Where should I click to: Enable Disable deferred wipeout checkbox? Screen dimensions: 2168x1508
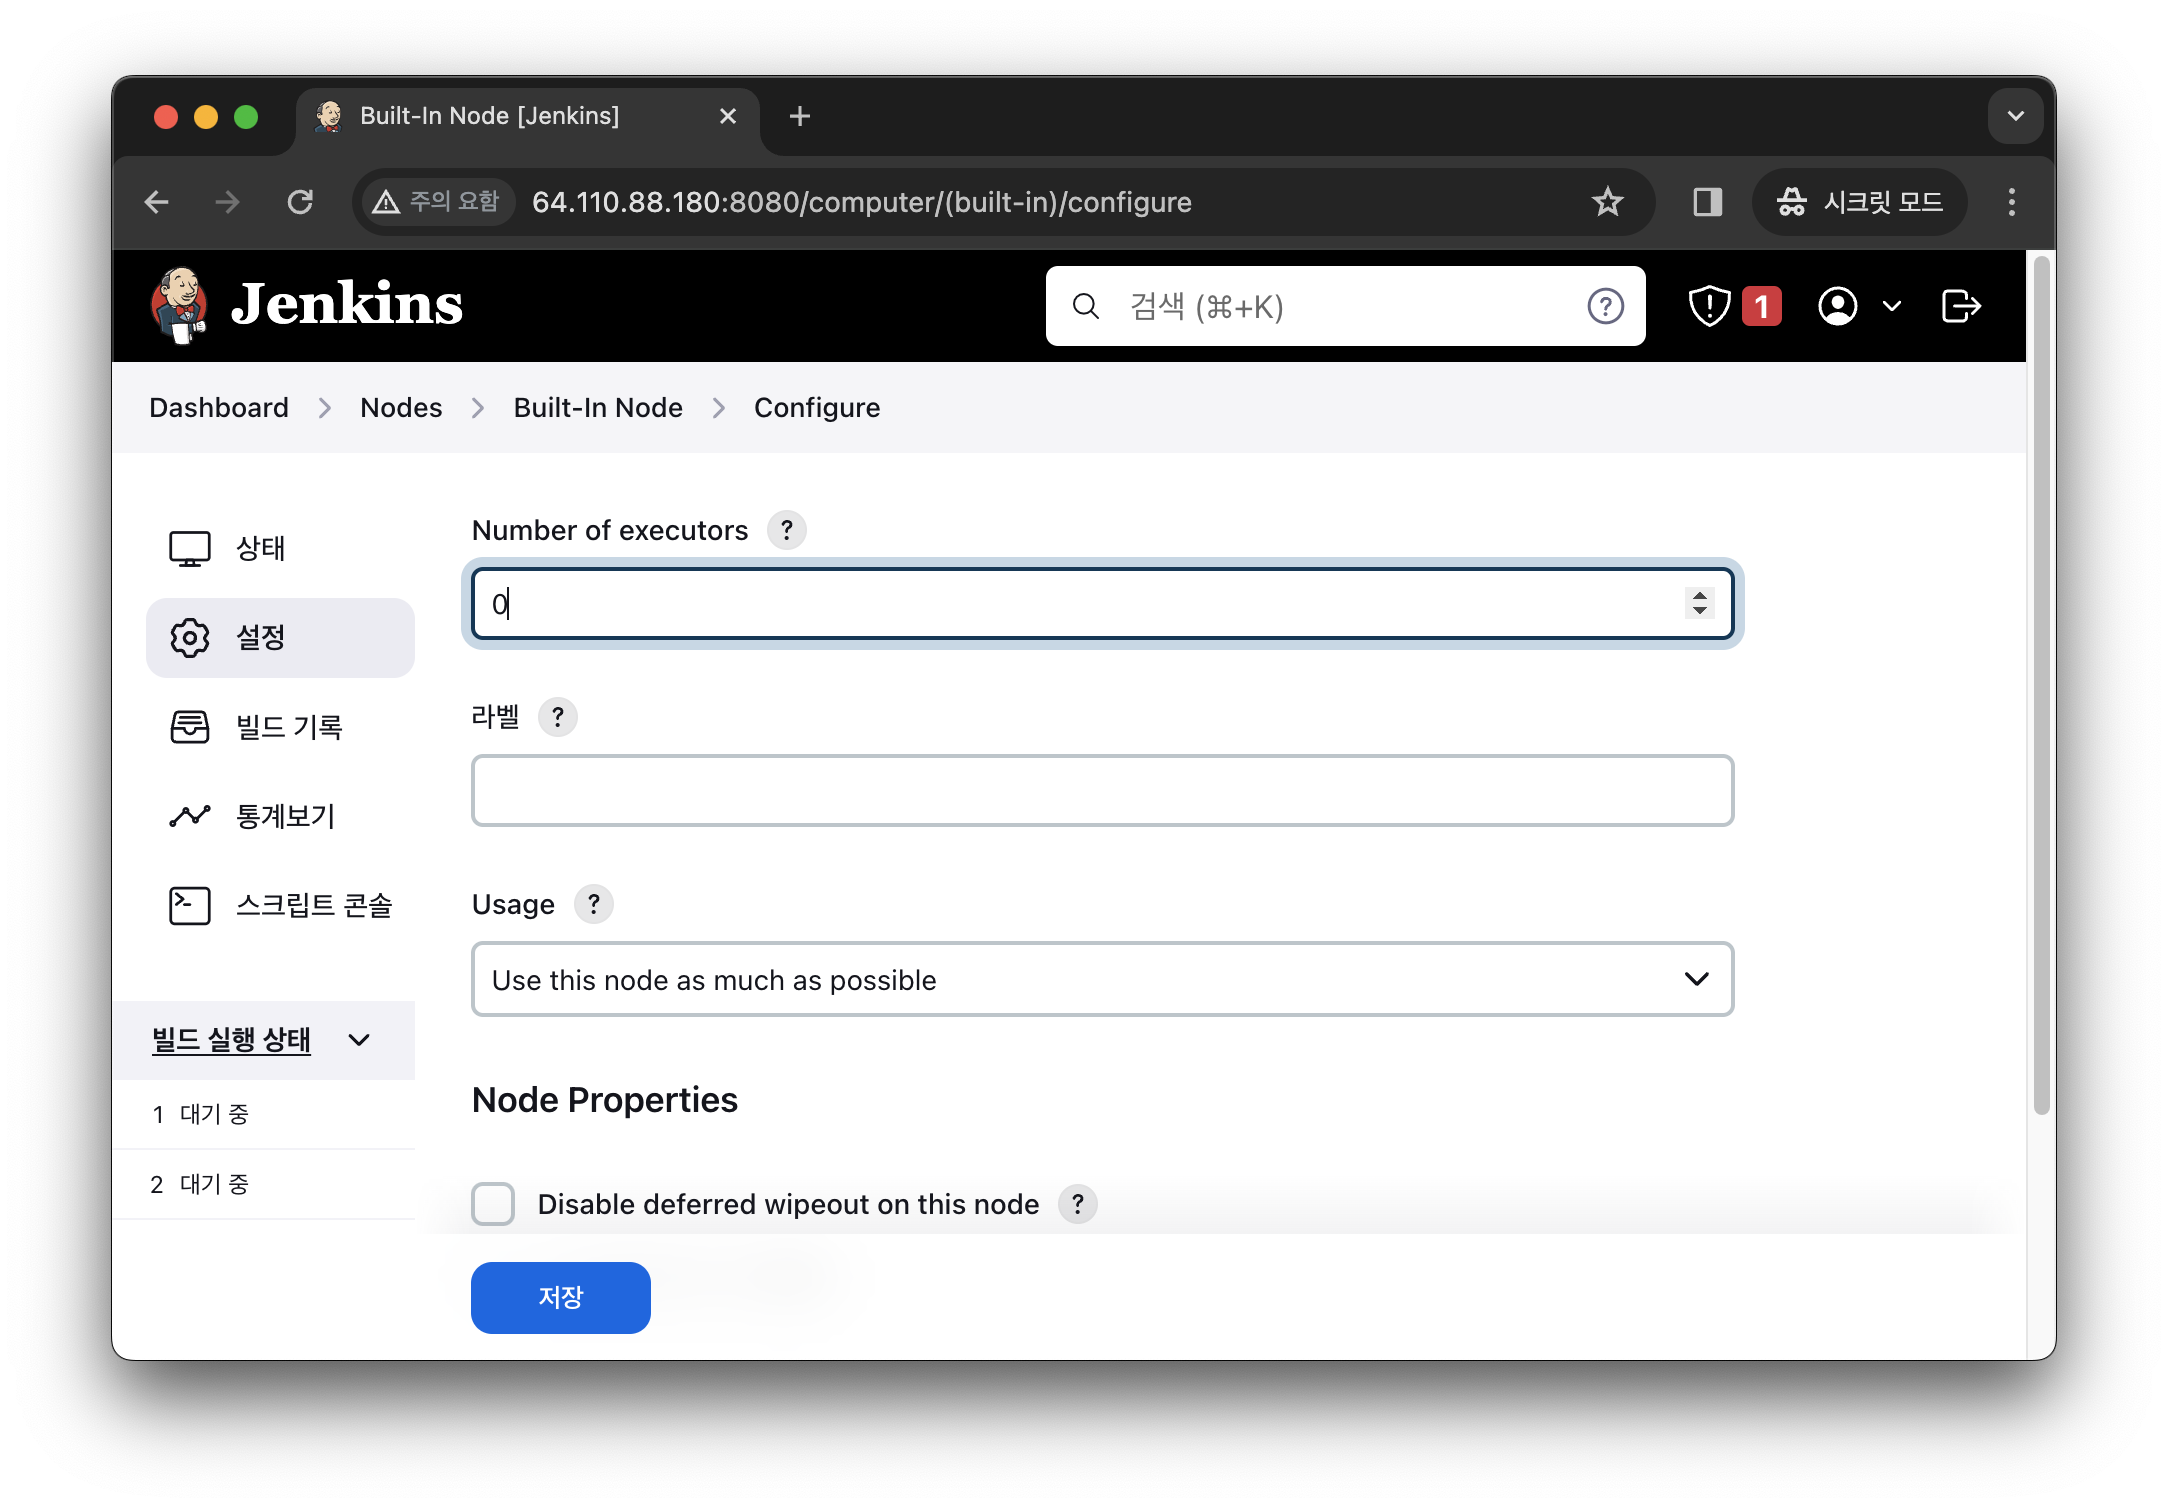pos(493,1204)
